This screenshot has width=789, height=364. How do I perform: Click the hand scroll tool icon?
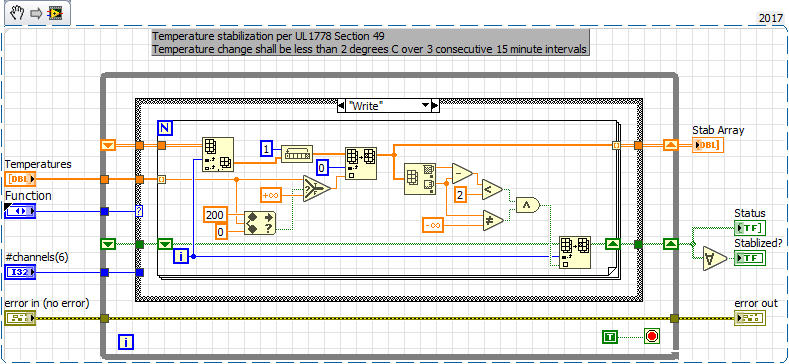(17, 14)
